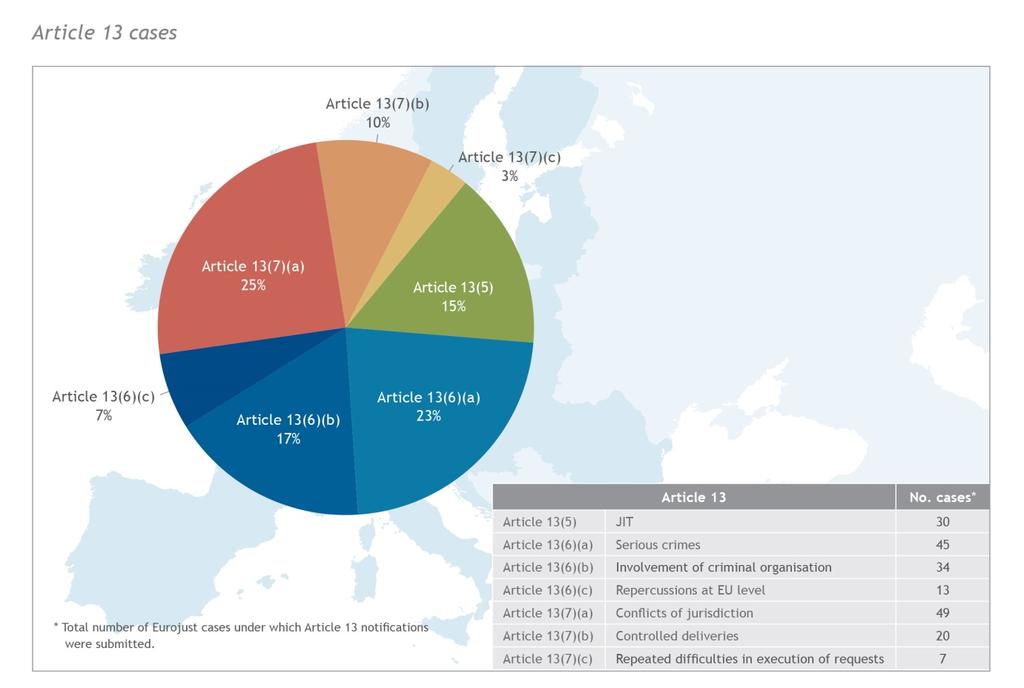Click the 'Article 13(5)' table cell
The width and height of the screenshot is (1024, 688).
click(549, 522)
